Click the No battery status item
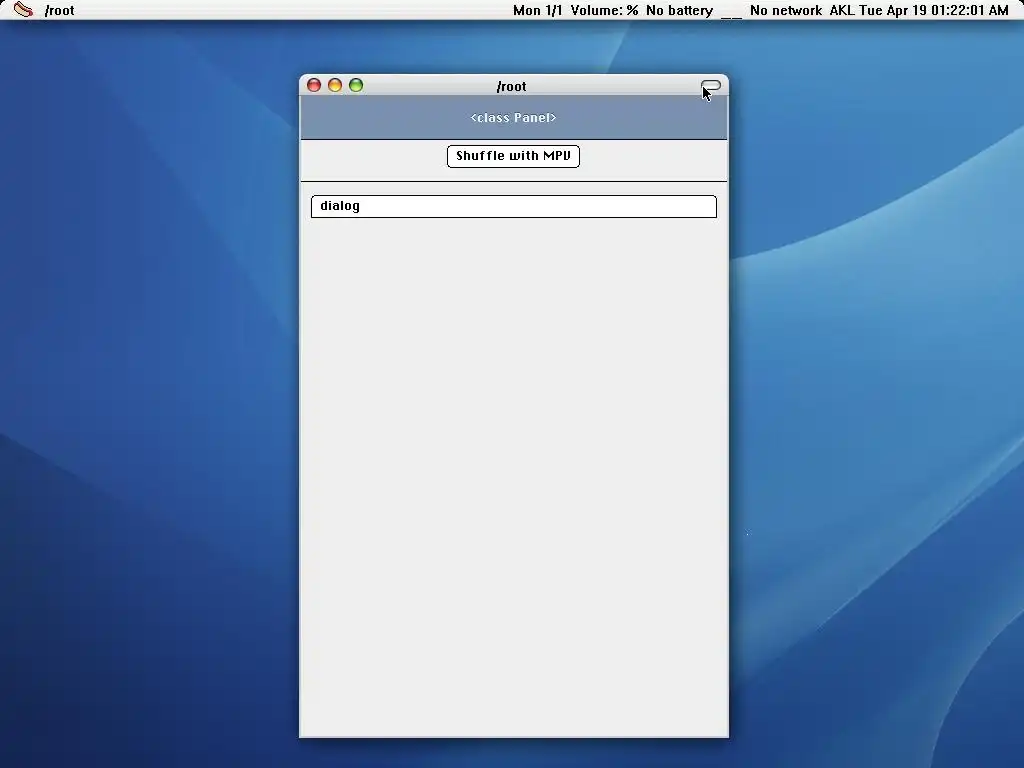The image size is (1024, 768). (679, 10)
